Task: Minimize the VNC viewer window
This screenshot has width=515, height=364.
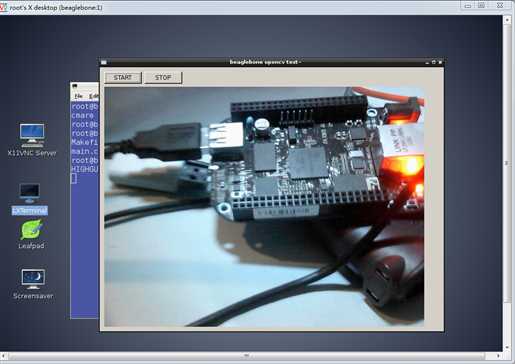Action: [468, 6]
